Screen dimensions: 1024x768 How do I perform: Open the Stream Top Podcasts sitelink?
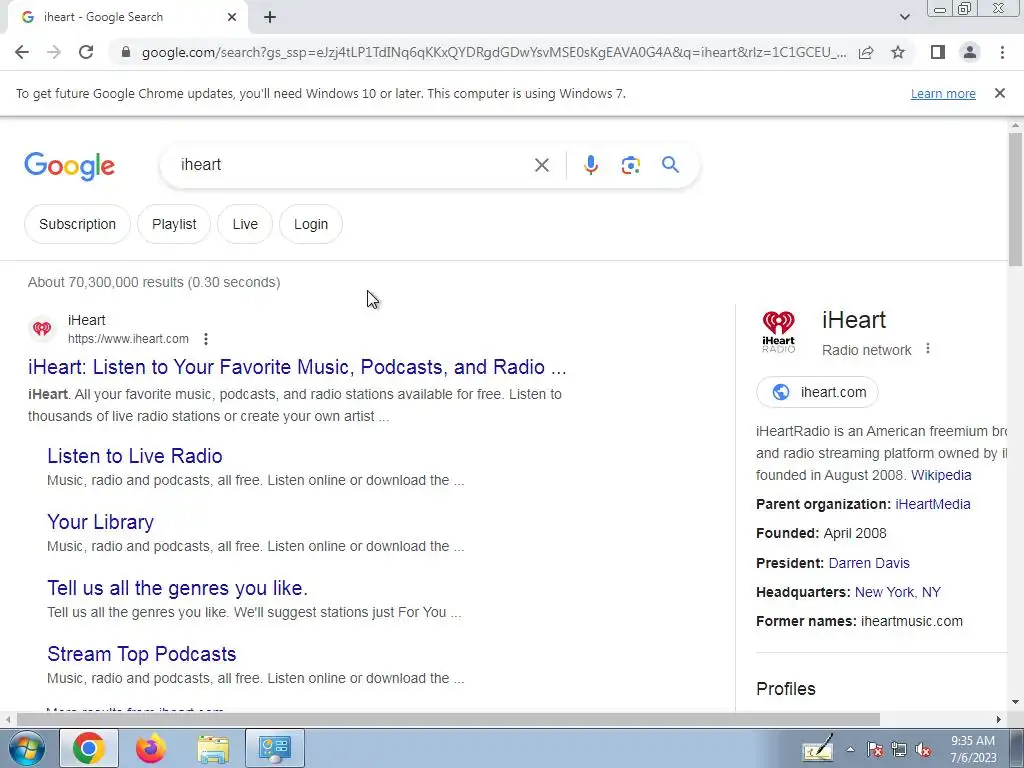tap(142, 654)
